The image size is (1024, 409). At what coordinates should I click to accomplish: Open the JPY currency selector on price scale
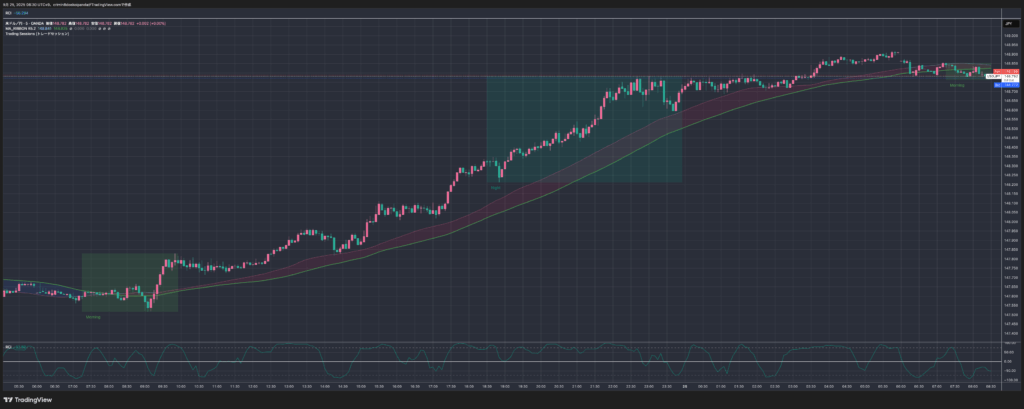click(x=1007, y=21)
